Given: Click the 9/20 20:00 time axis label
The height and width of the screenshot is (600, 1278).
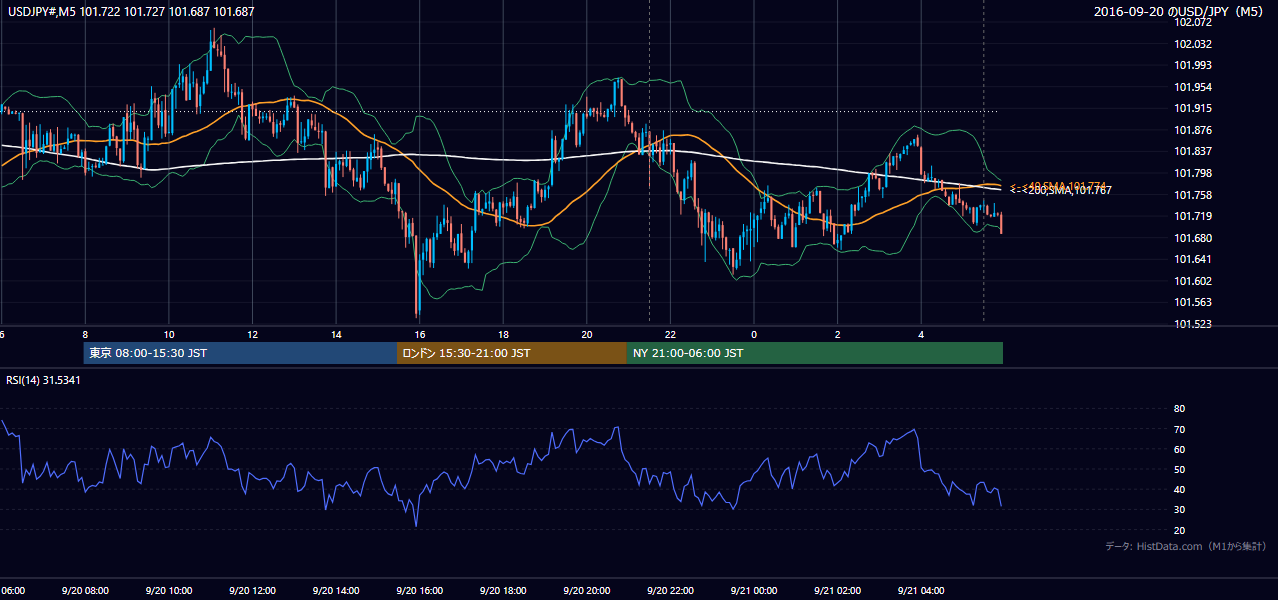Looking at the screenshot, I should tap(586, 591).
